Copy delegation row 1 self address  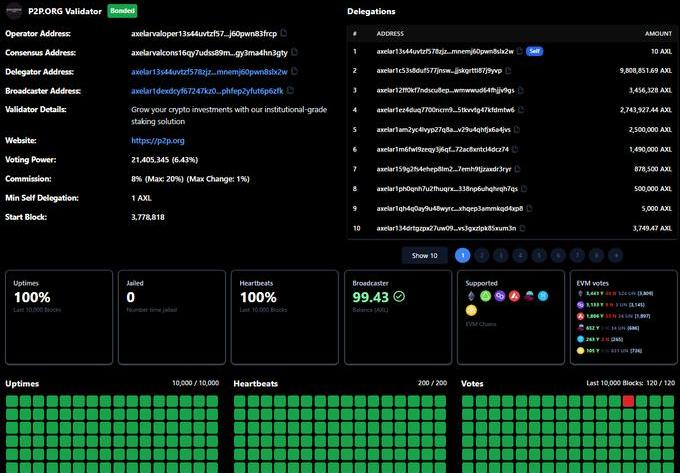coord(520,51)
